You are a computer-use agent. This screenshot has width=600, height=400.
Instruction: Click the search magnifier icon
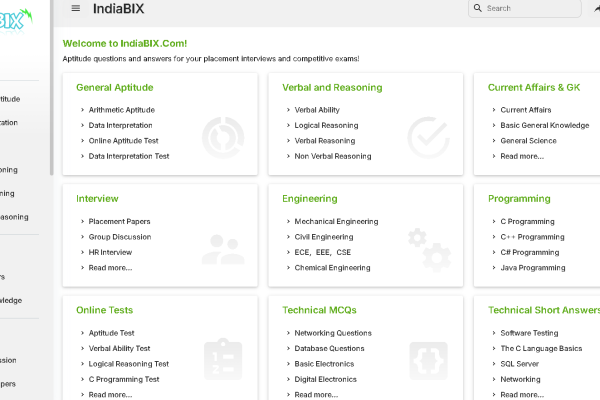pos(478,8)
